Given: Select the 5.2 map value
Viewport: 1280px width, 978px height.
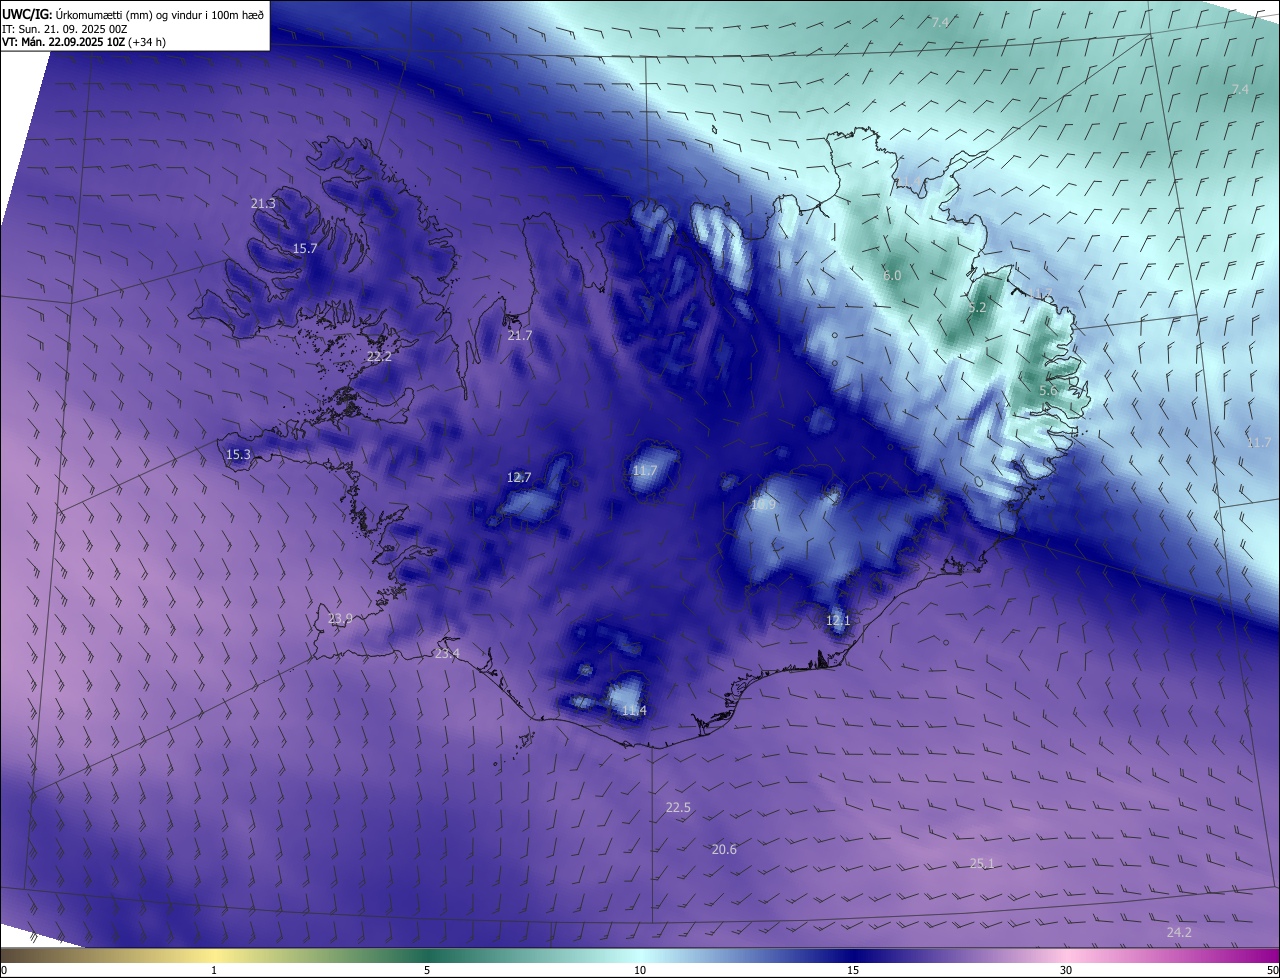Looking at the screenshot, I should click(977, 308).
